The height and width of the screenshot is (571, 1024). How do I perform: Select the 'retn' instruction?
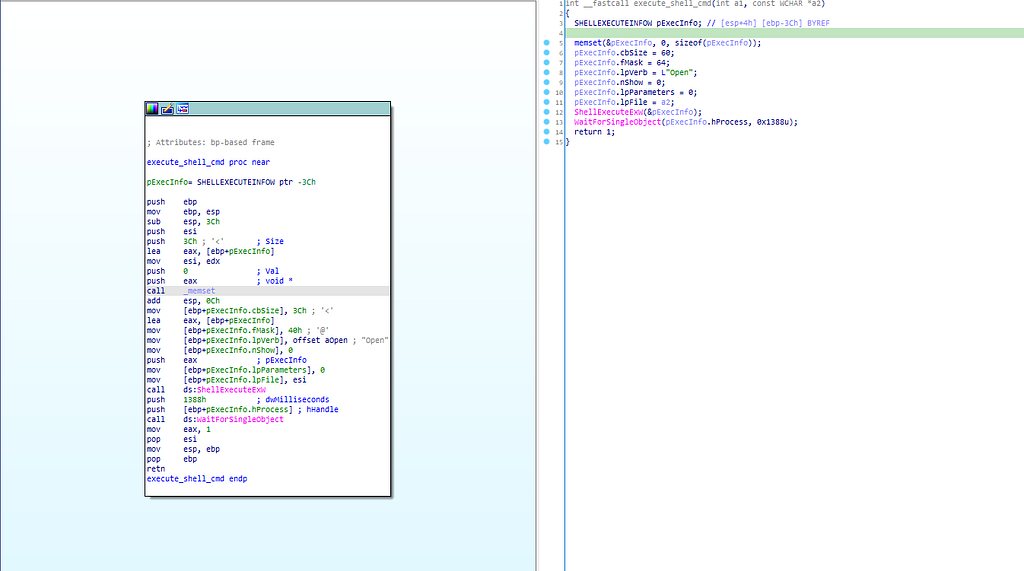coord(155,469)
